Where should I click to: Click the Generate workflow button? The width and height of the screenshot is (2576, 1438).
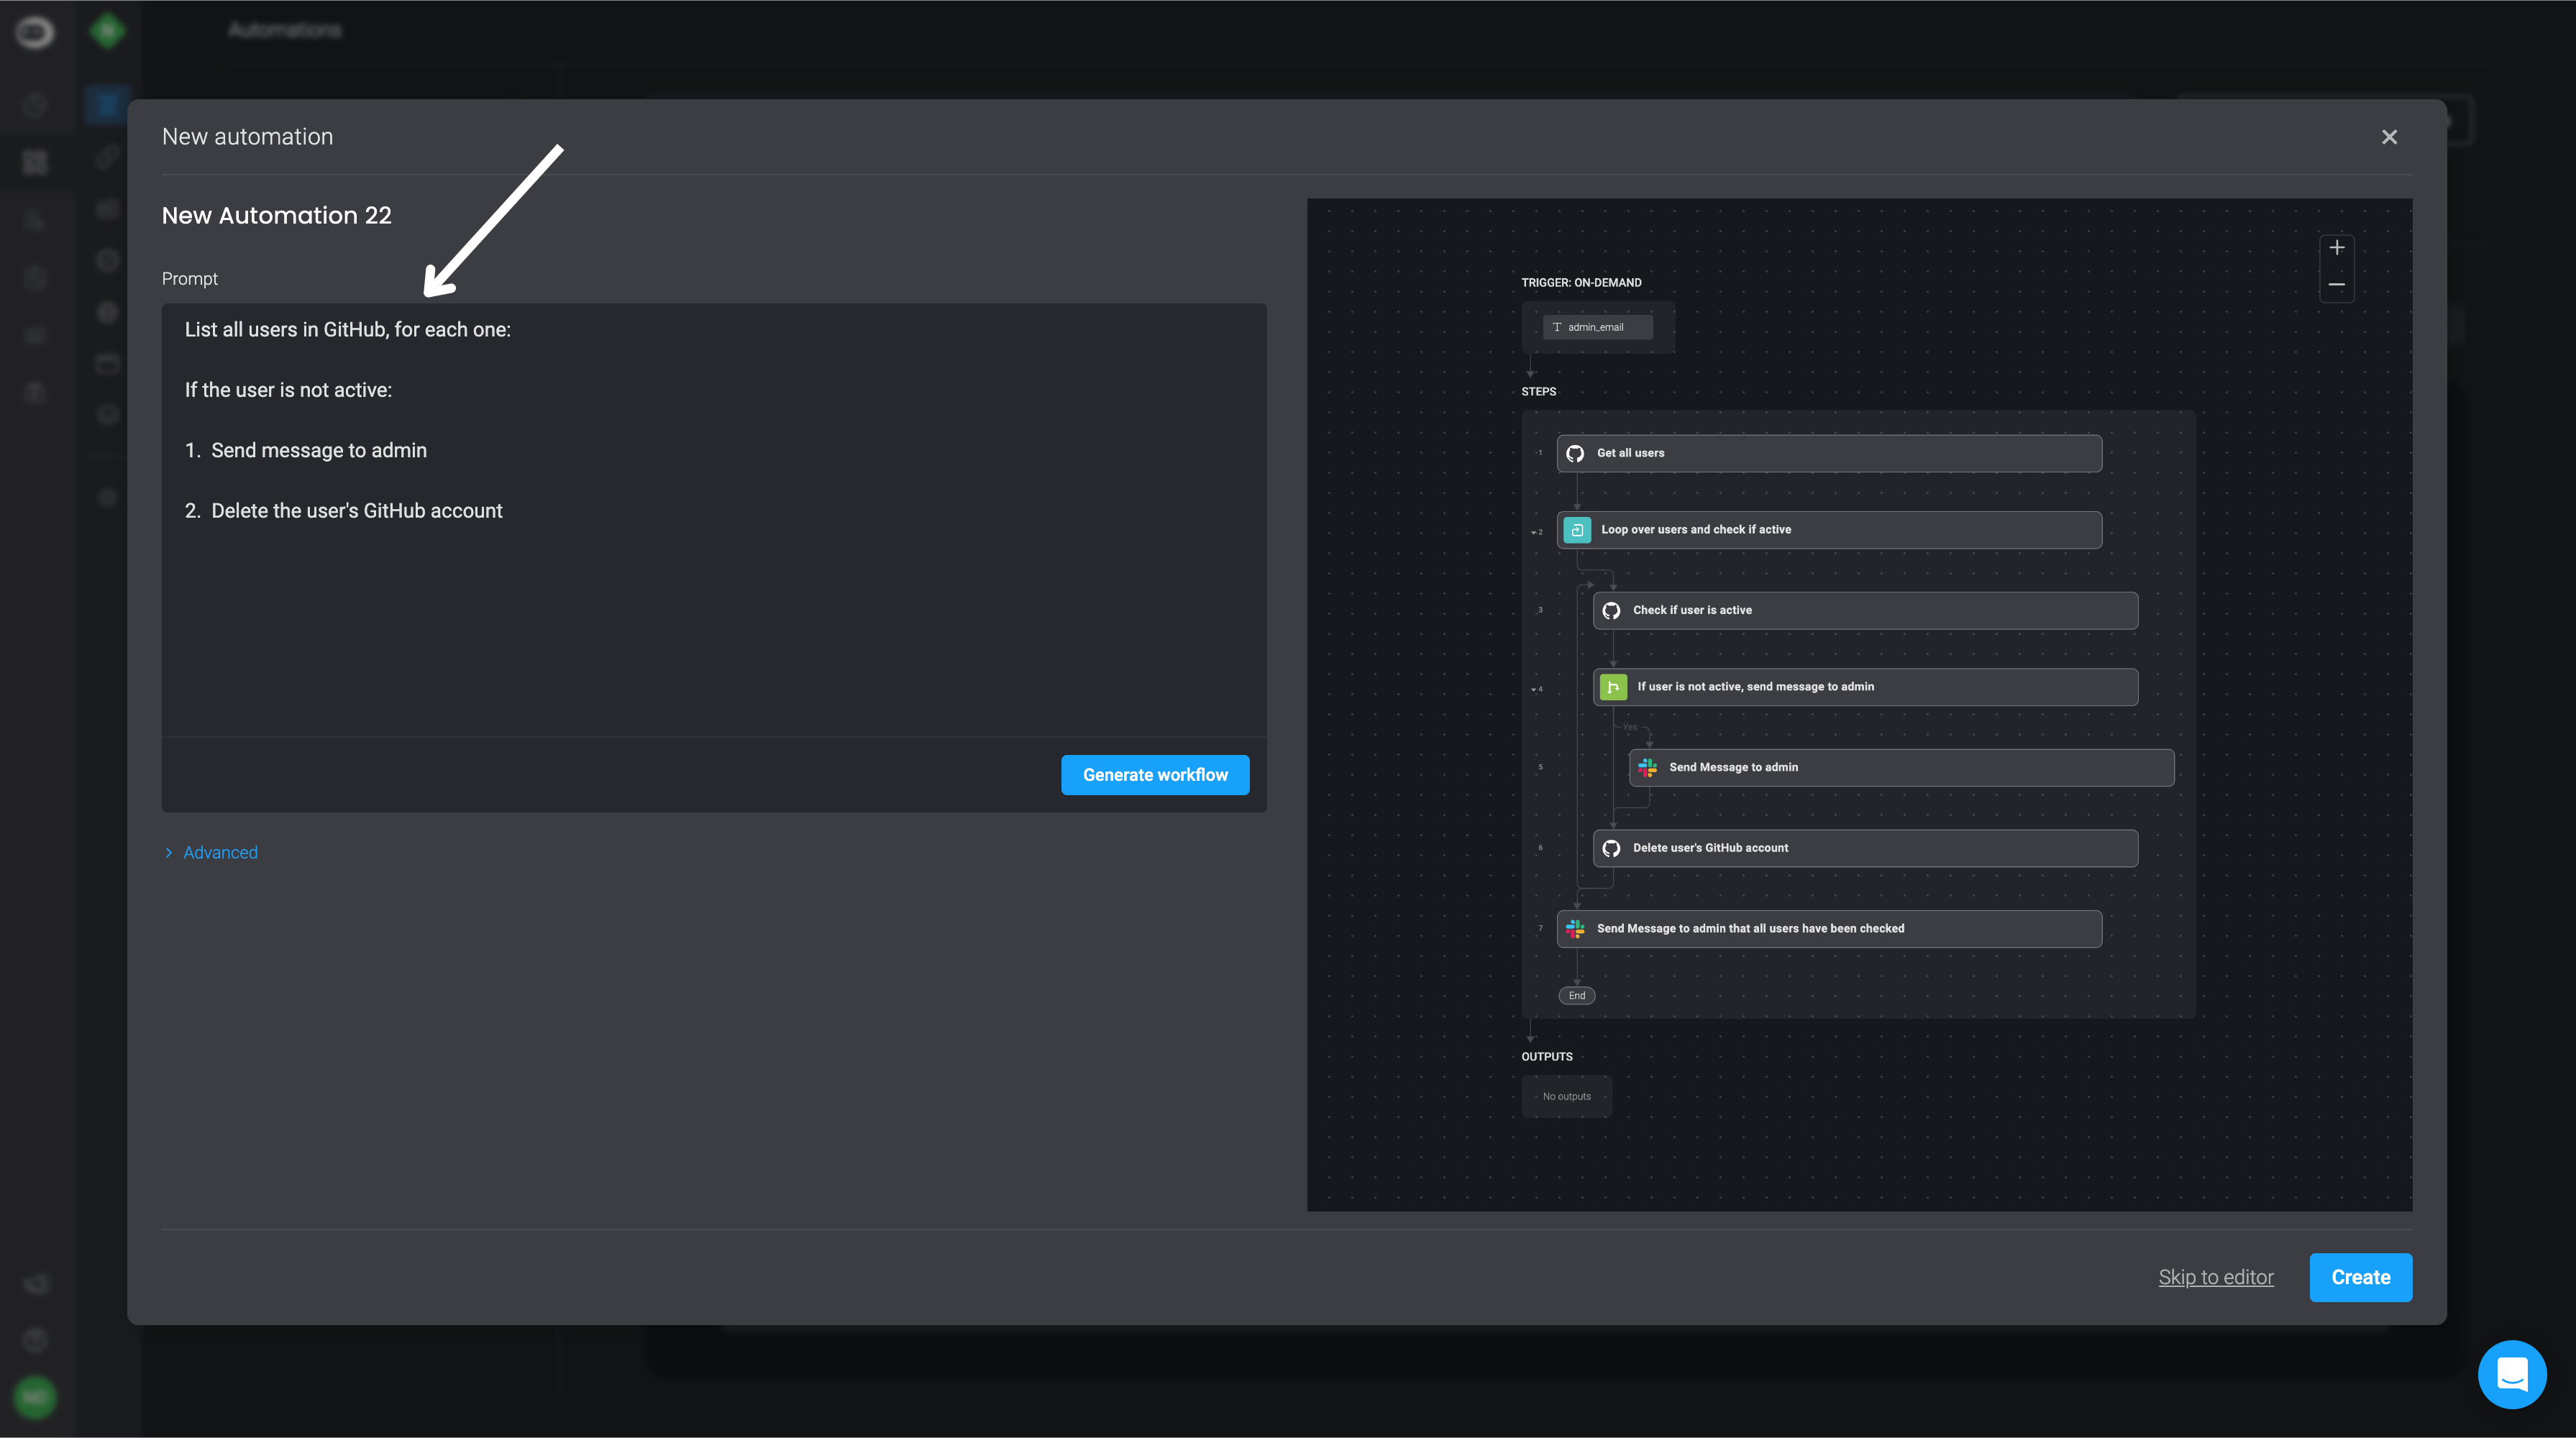[1155, 775]
